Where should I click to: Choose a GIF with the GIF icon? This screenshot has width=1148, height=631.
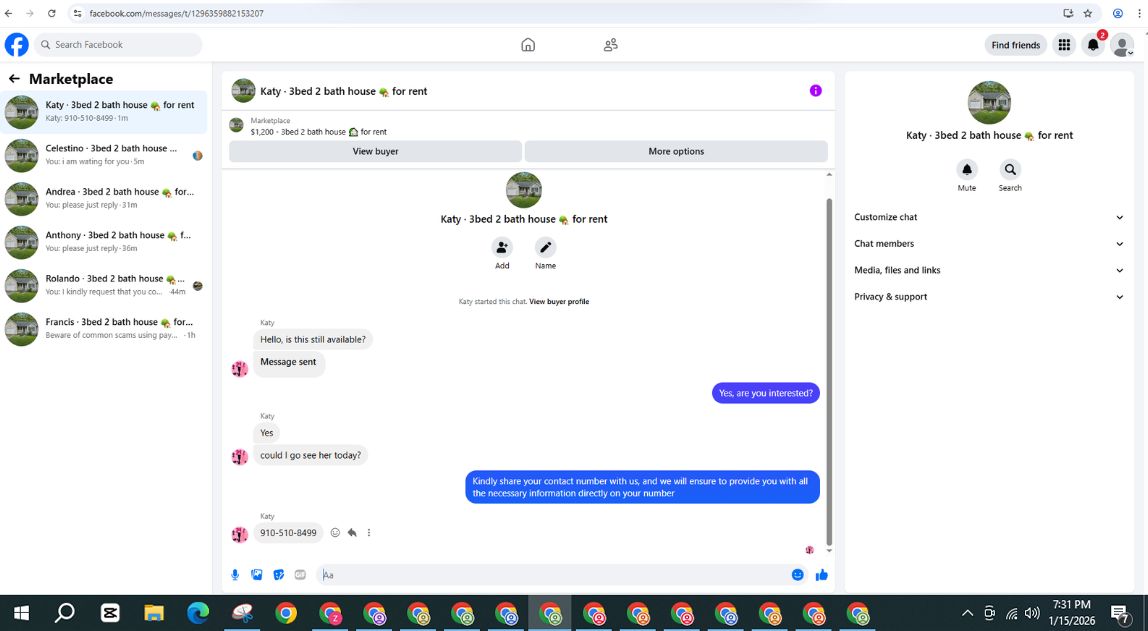(300, 575)
